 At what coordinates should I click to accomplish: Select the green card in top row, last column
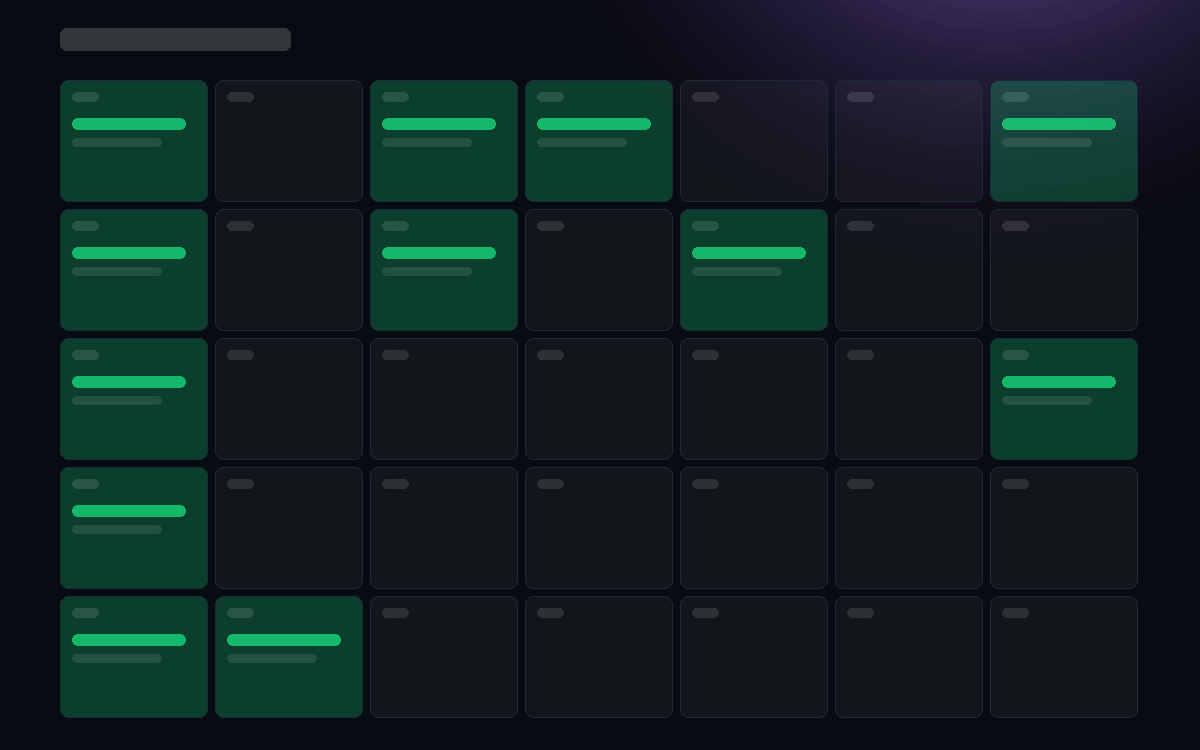point(1064,141)
